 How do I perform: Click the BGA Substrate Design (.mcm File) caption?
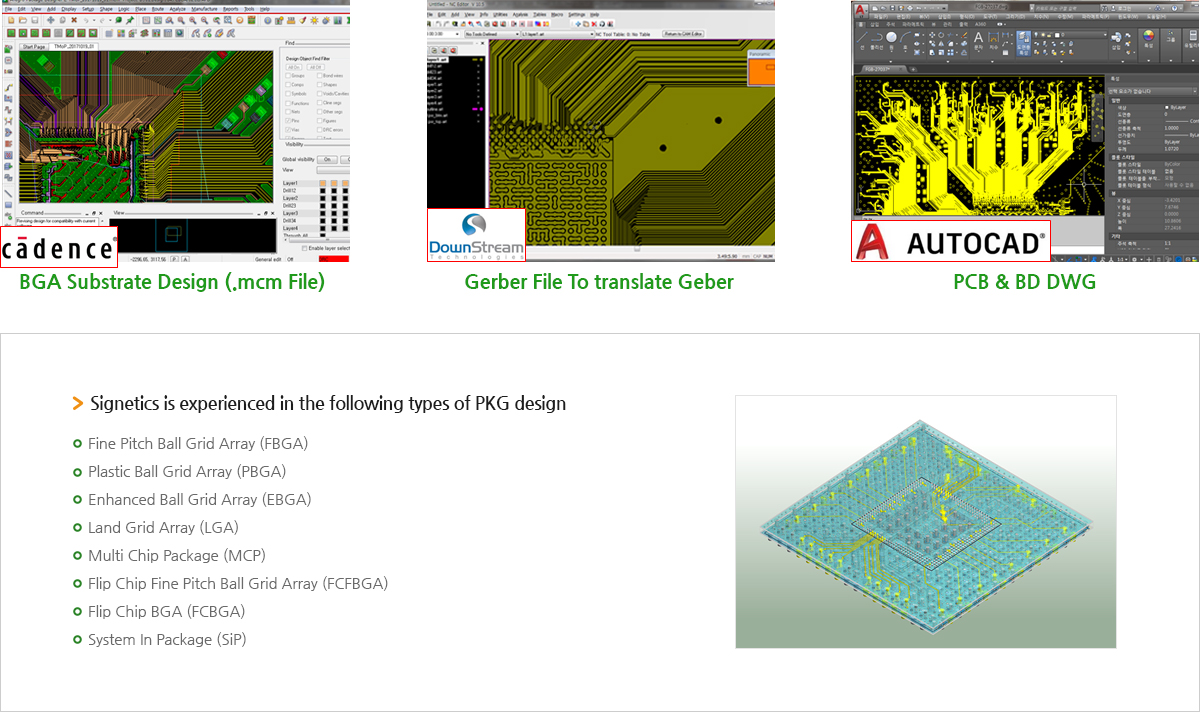(x=172, y=282)
